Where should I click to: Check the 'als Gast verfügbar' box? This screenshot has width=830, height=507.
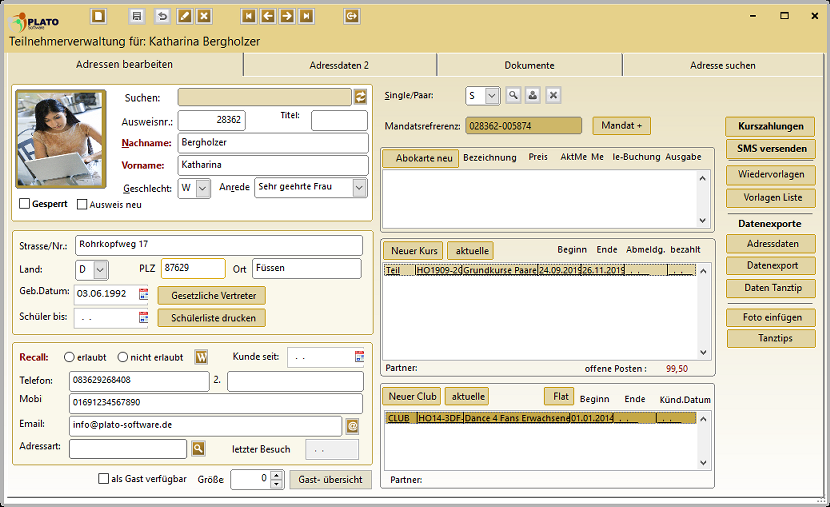click(x=104, y=479)
